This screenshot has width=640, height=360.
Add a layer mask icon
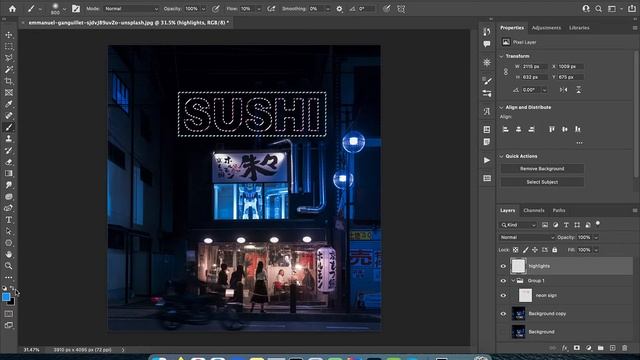pyautogui.click(x=576, y=348)
